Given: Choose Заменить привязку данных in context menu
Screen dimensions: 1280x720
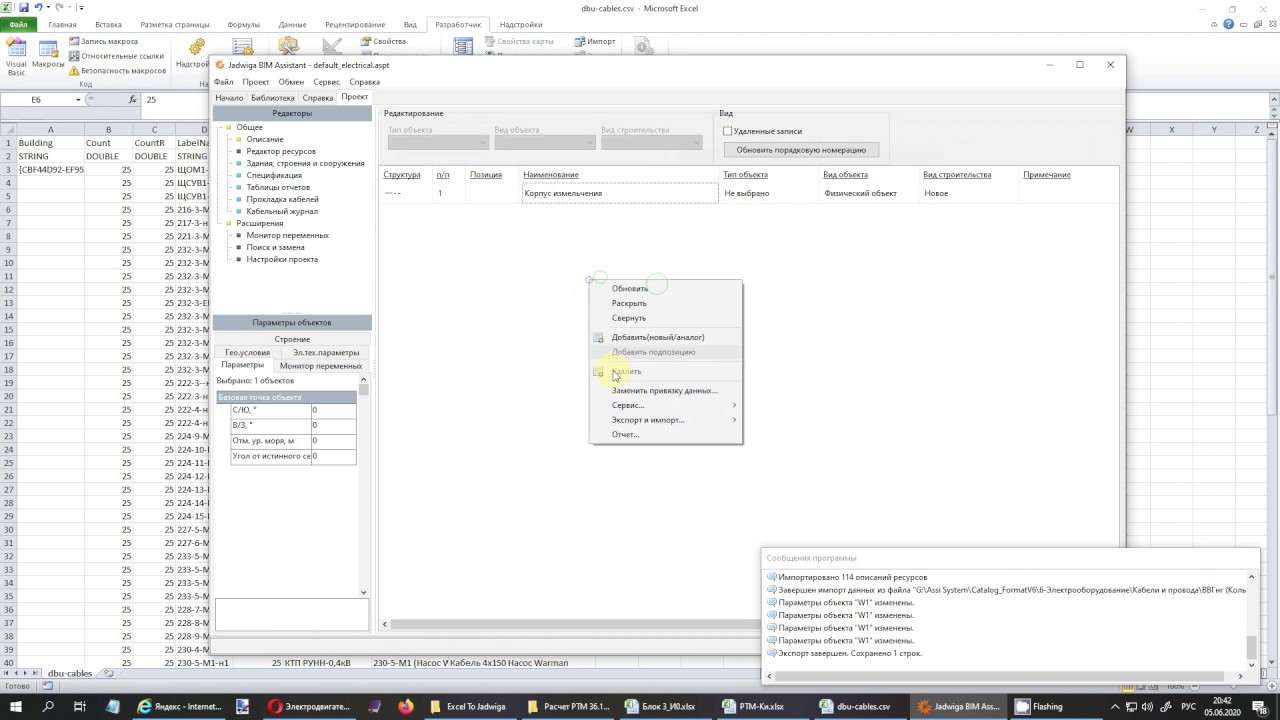Looking at the screenshot, I should coord(666,390).
